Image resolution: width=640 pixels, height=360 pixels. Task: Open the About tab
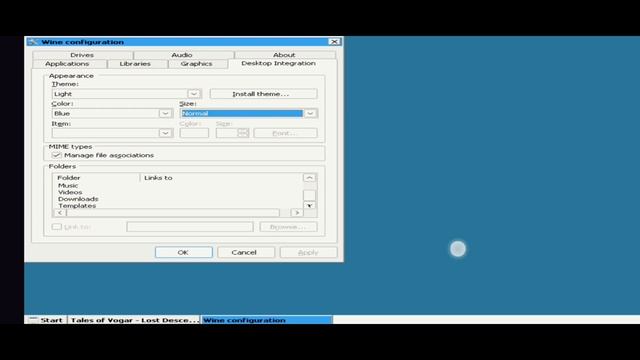point(284,55)
